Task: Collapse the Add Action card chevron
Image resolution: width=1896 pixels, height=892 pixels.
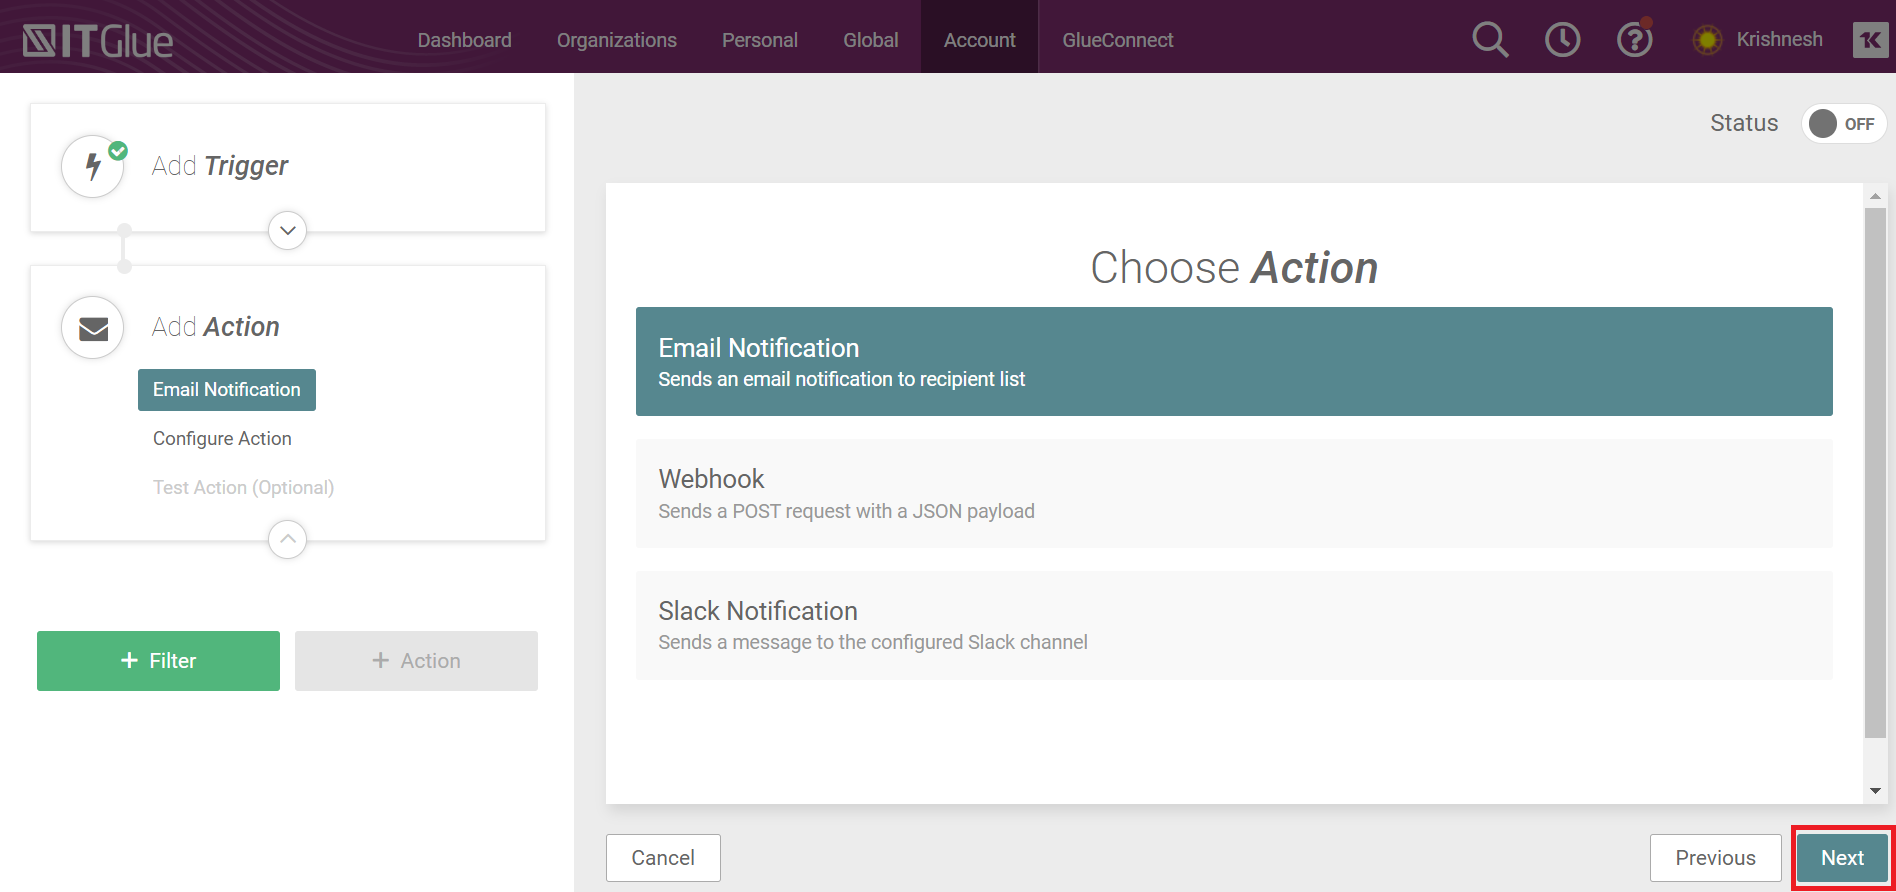Action: [287, 540]
